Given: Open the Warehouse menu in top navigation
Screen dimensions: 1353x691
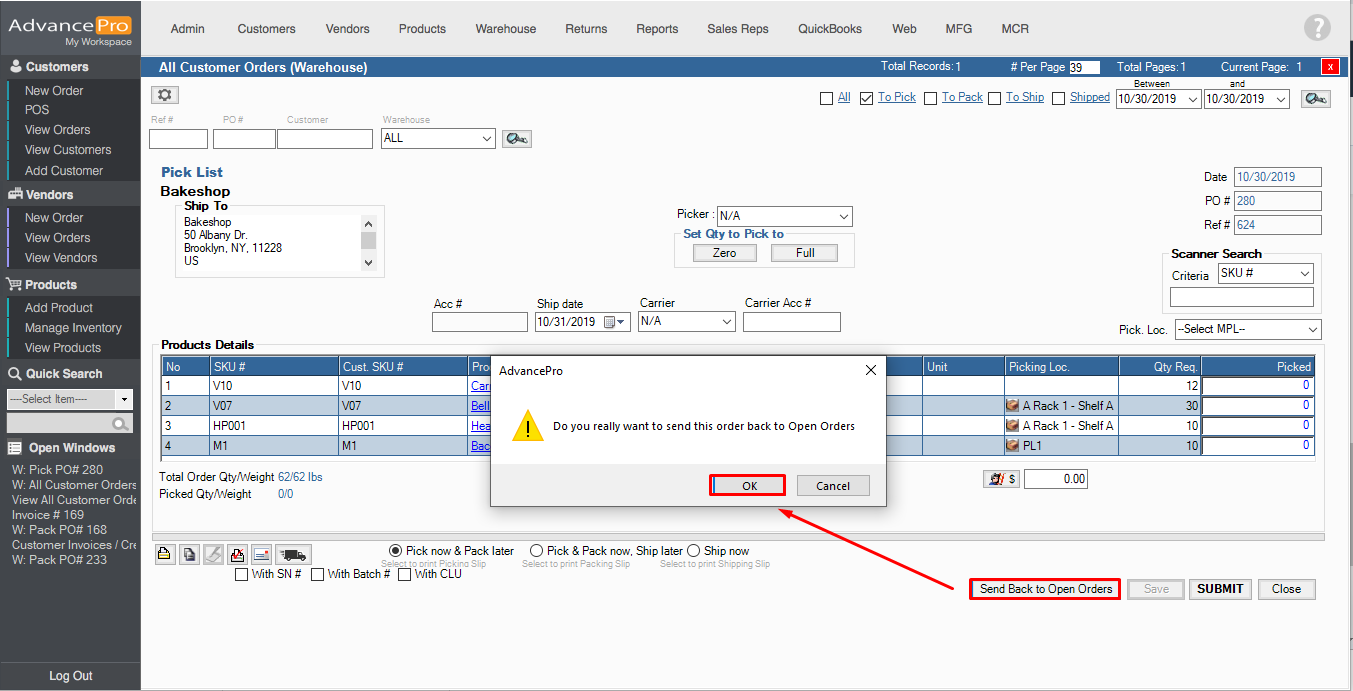Looking at the screenshot, I should [505, 29].
